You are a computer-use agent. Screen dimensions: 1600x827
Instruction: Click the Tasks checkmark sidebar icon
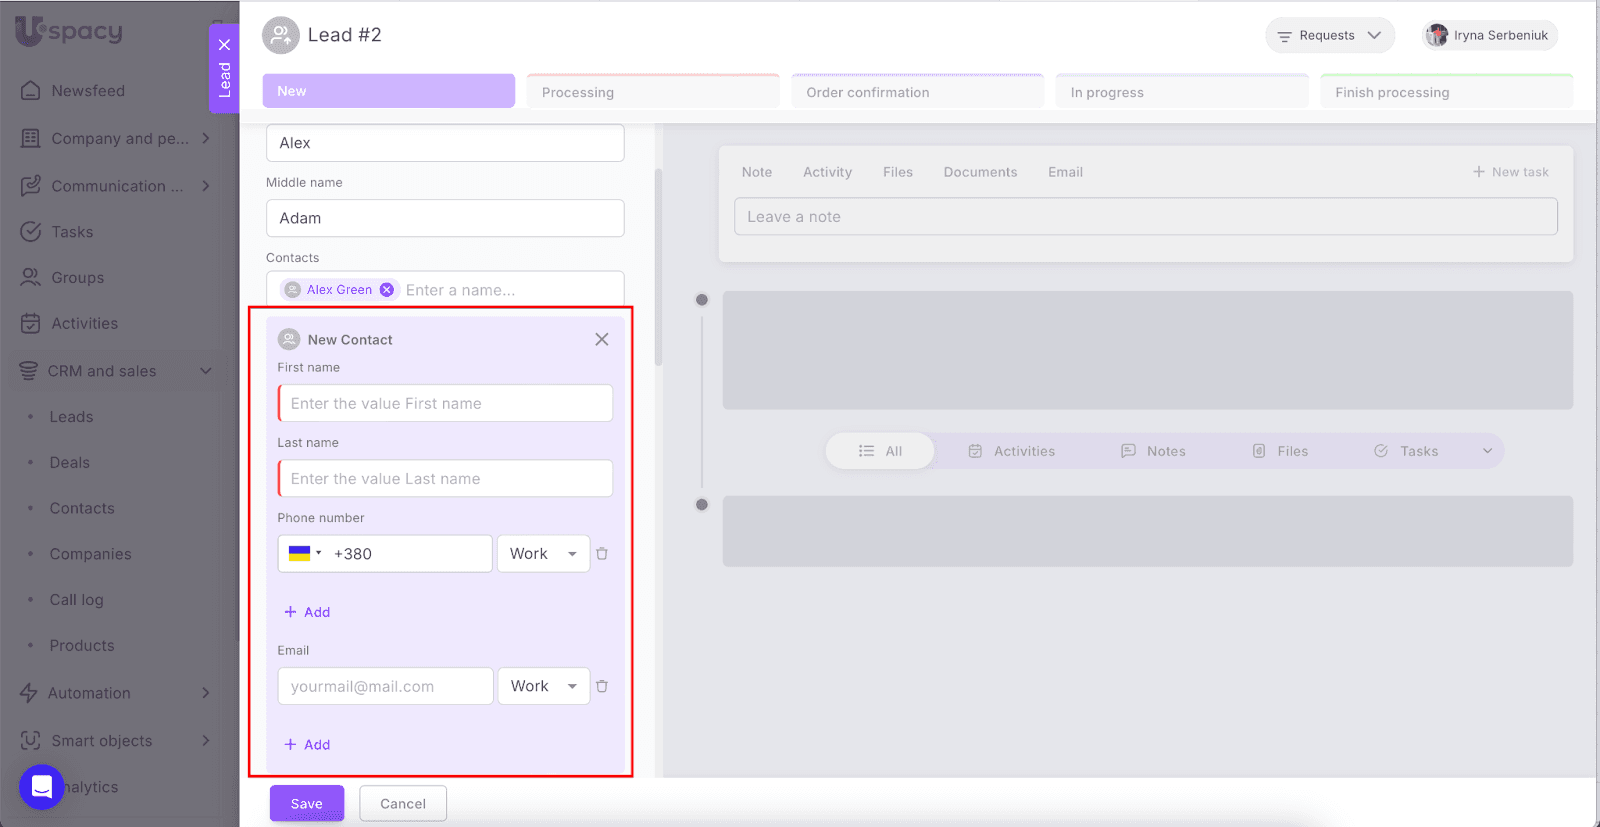pyautogui.click(x=31, y=232)
